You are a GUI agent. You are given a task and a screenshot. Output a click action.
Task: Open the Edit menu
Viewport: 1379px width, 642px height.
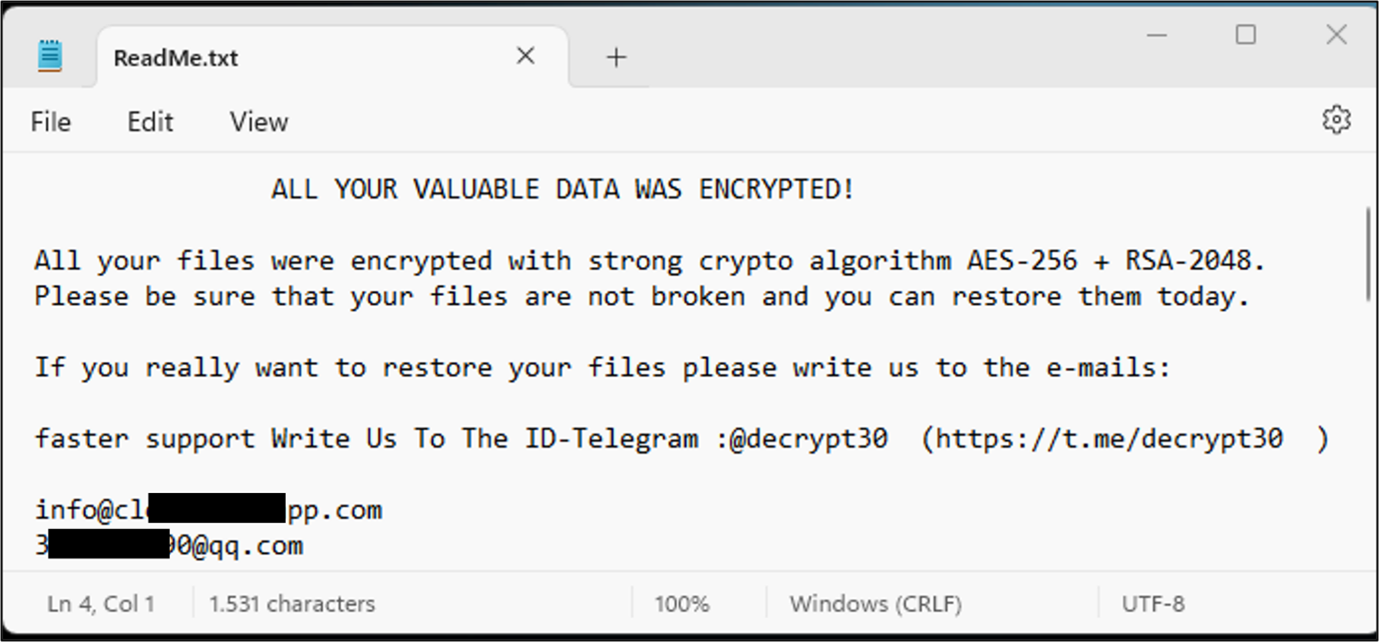click(x=150, y=122)
